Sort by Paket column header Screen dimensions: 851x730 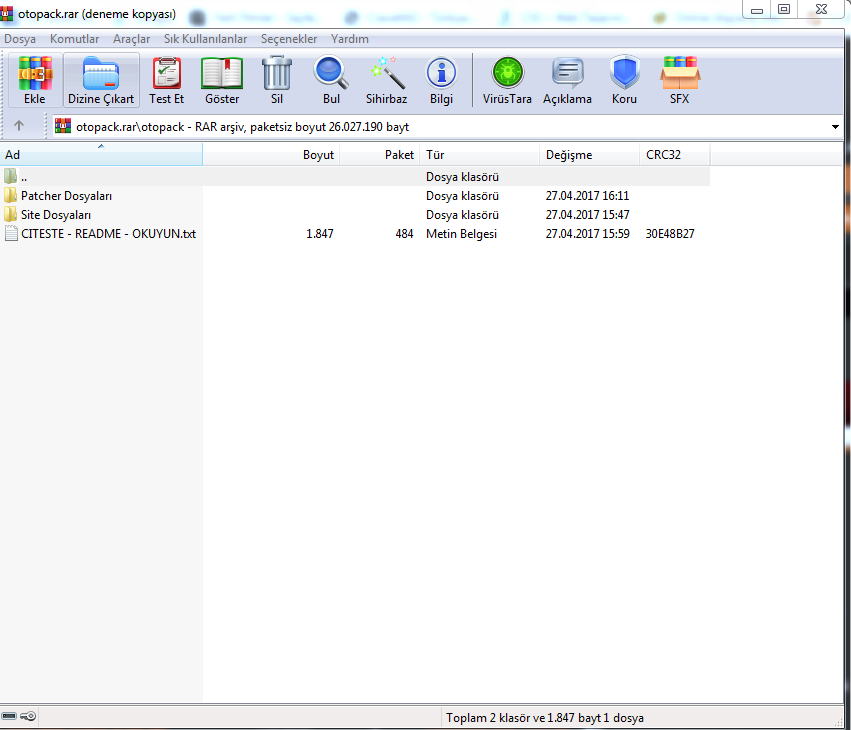(x=380, y=155)
